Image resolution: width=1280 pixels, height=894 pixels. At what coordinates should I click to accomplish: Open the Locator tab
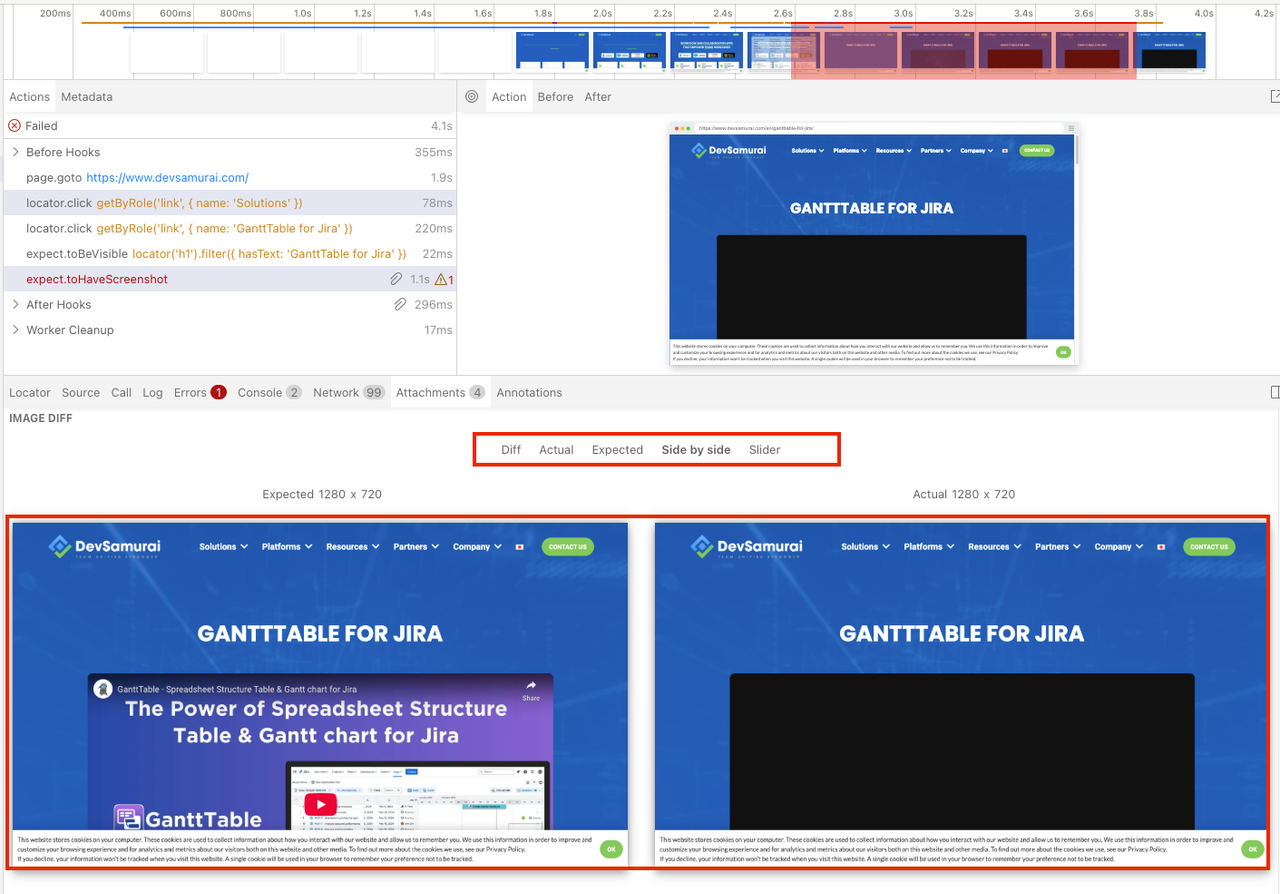pyautogui.click(x=30, y=393)
